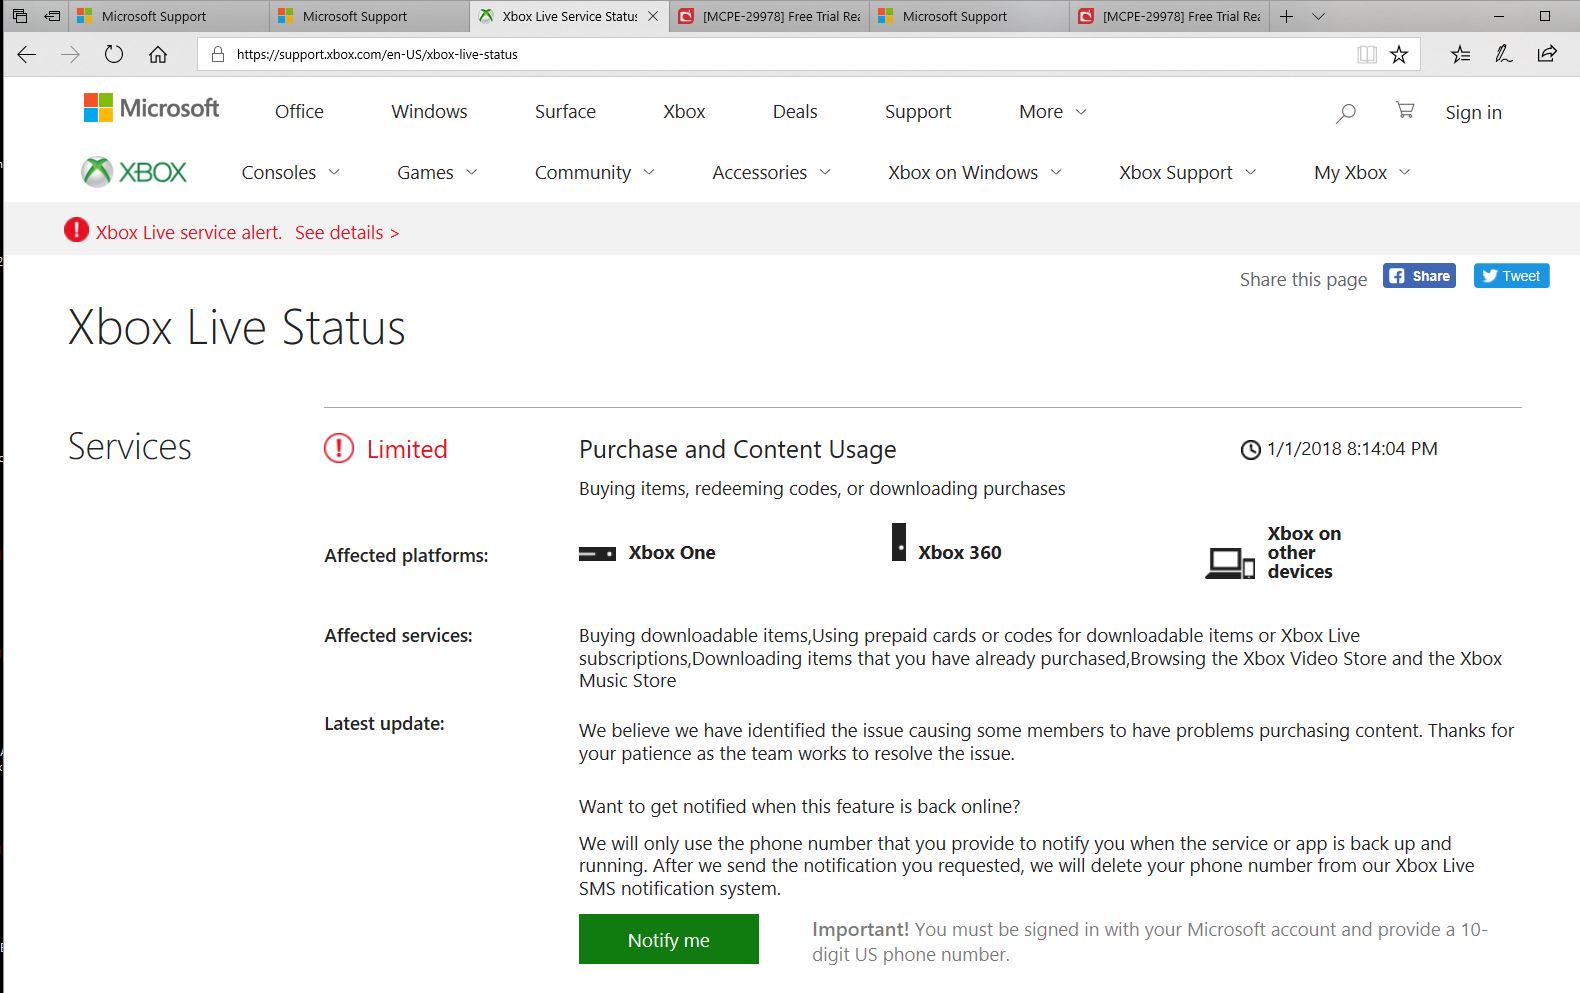Expand the My Xbox menu
This screenshot has width=1580, height=993.
[1361, 173]
